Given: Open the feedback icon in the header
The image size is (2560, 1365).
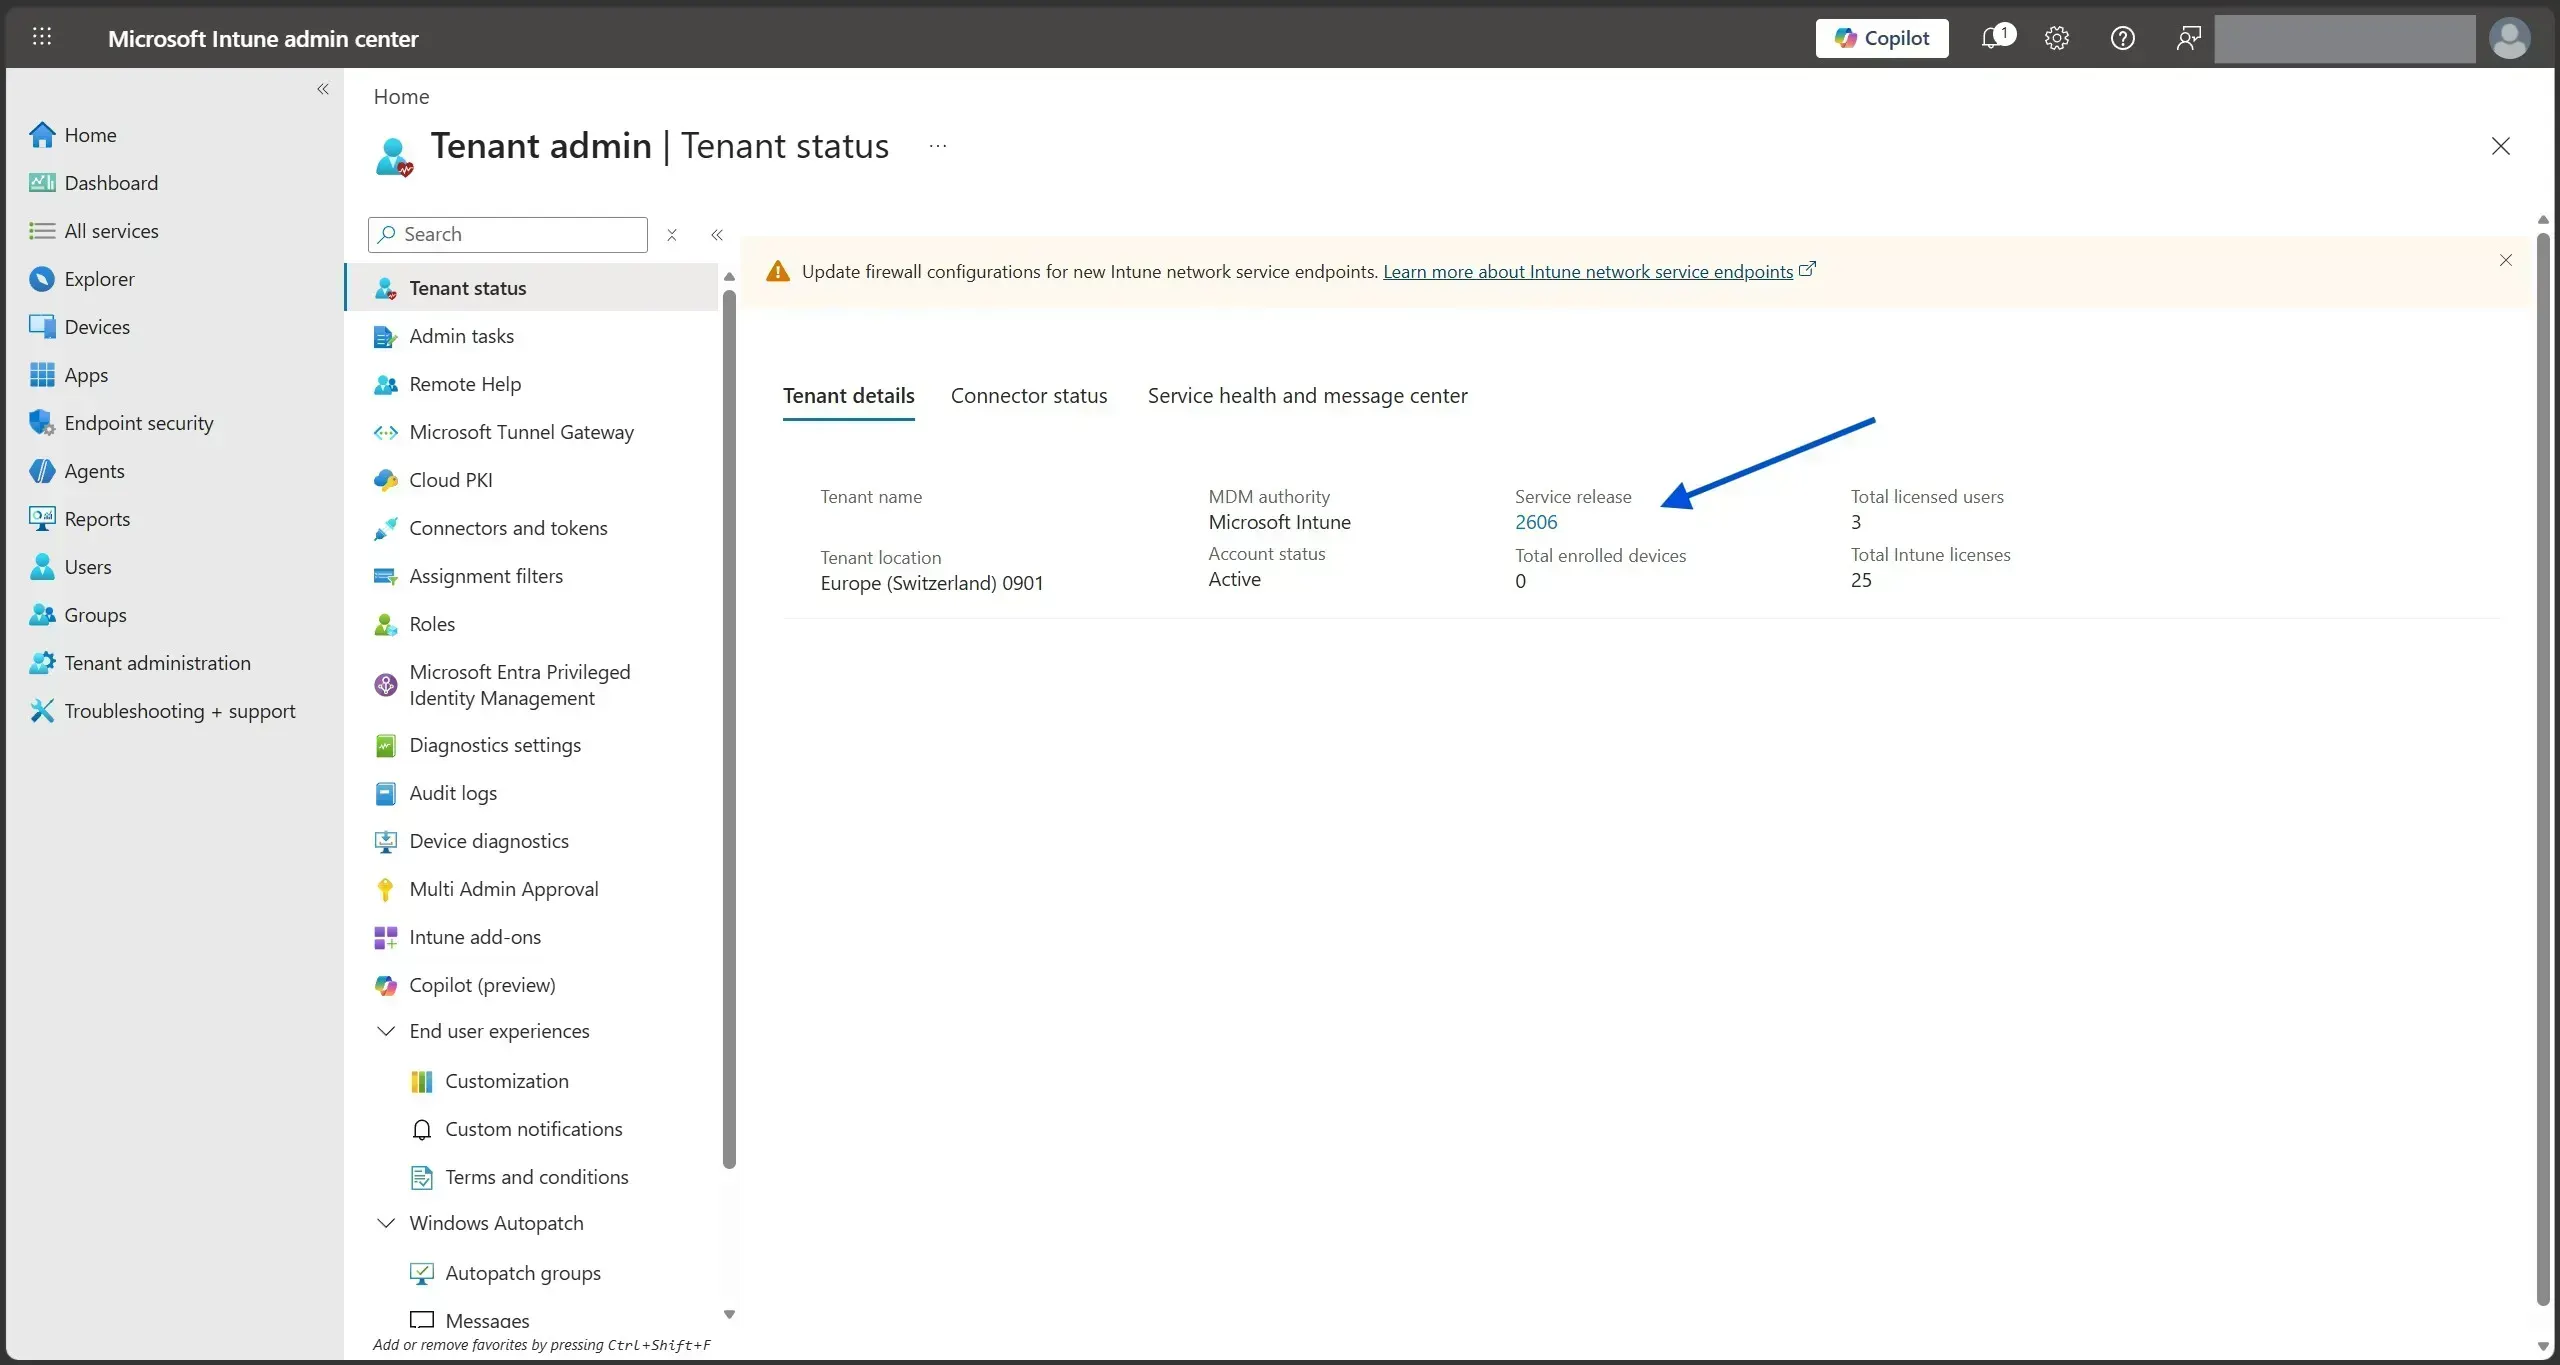Looking at the screenshot, I should pyautogui.click(x=2188, y=38).
